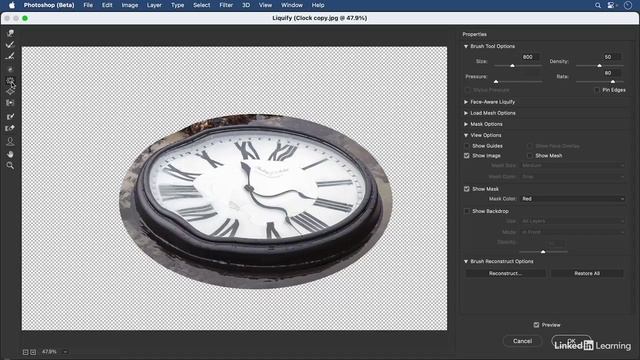This screenshot has height=360, width=640.
Task: Toggle the Pin Edges checkbox
Action: point(597,90)
